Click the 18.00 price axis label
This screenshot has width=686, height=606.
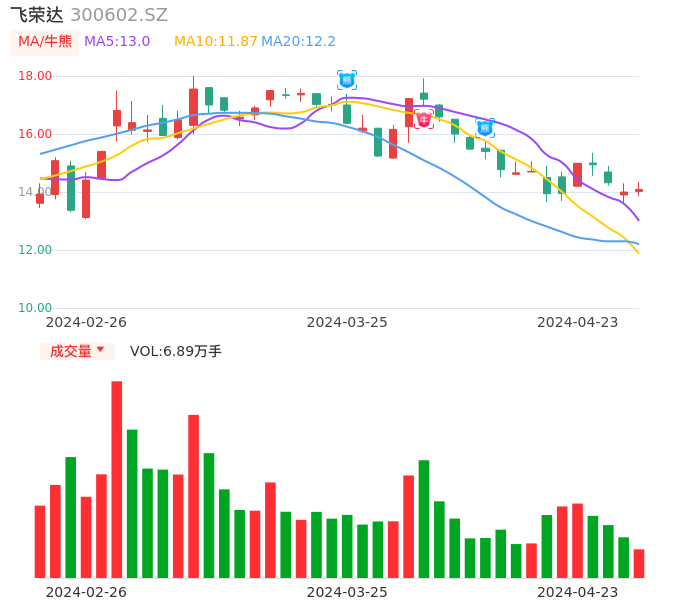(x=35, y=76)
